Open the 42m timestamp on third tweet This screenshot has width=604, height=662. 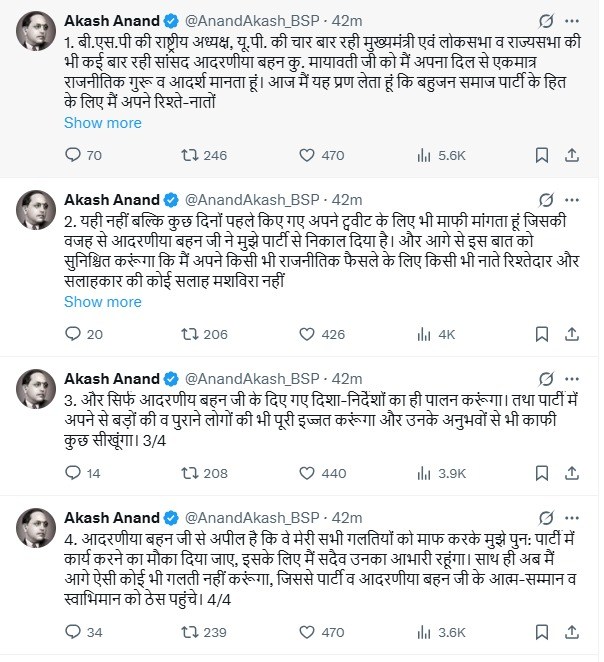coord(347,379)
